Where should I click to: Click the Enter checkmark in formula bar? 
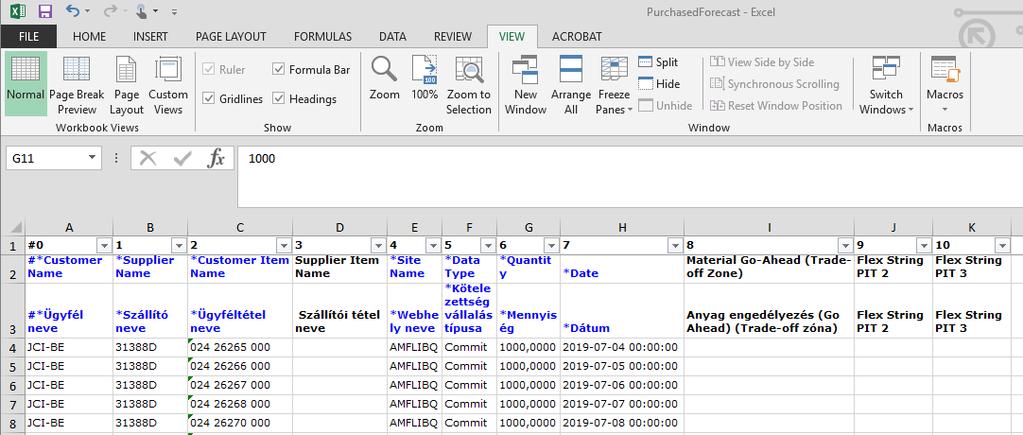[183, 158]
